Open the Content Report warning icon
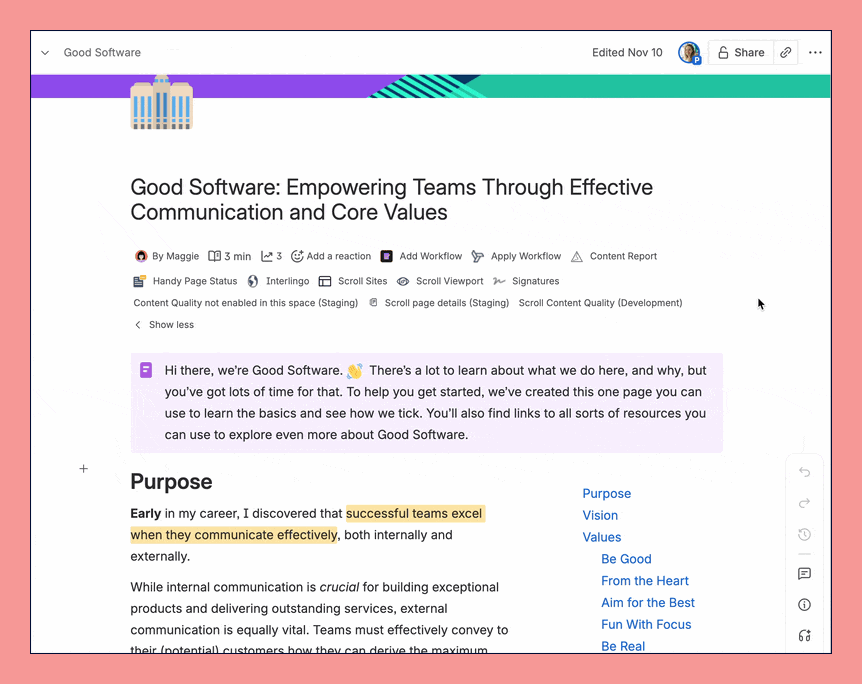Image resolution: width=862 pixels, height=684 pixels. point(576,256)
